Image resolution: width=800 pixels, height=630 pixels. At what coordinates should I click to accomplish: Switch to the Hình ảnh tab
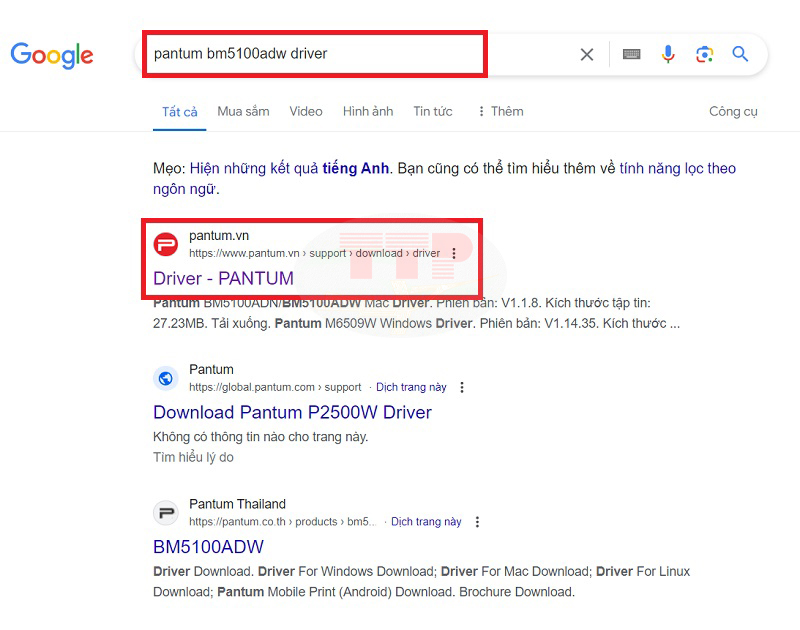[x=368, y=111]
